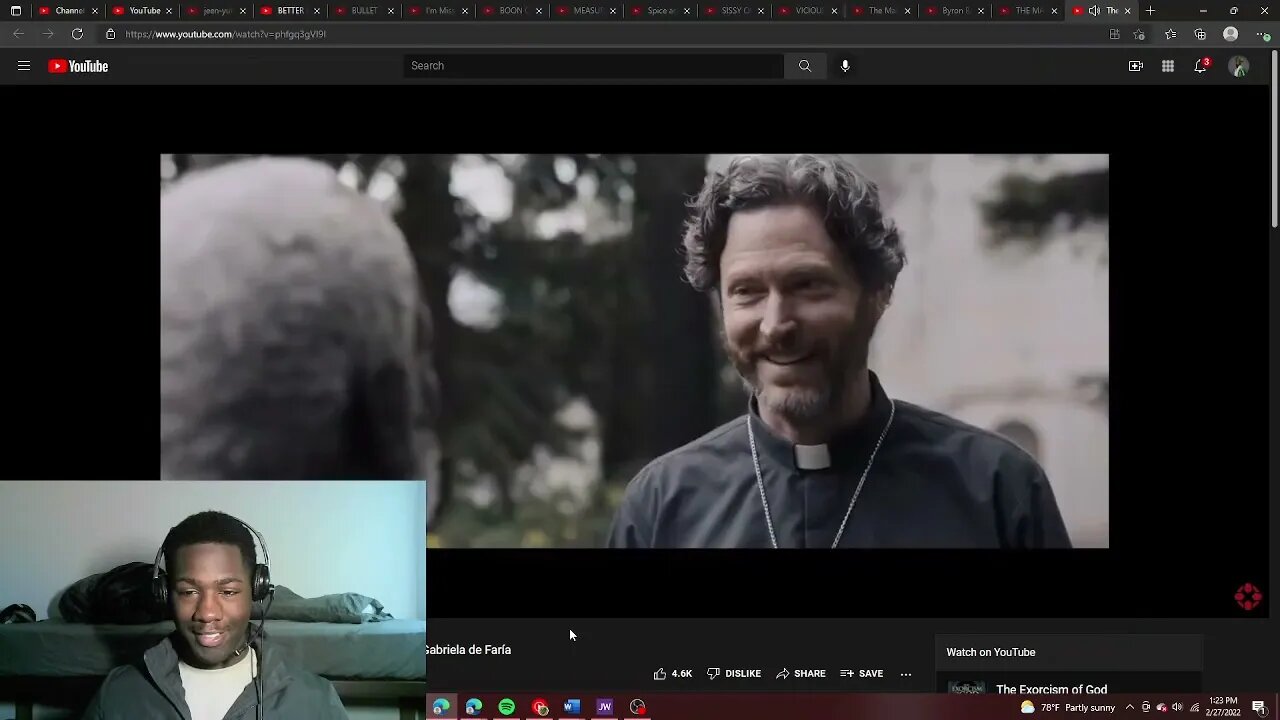Switch to the YouTube tab
The height and width of the screenshot is (720, 1280).
tap(142, 11)
